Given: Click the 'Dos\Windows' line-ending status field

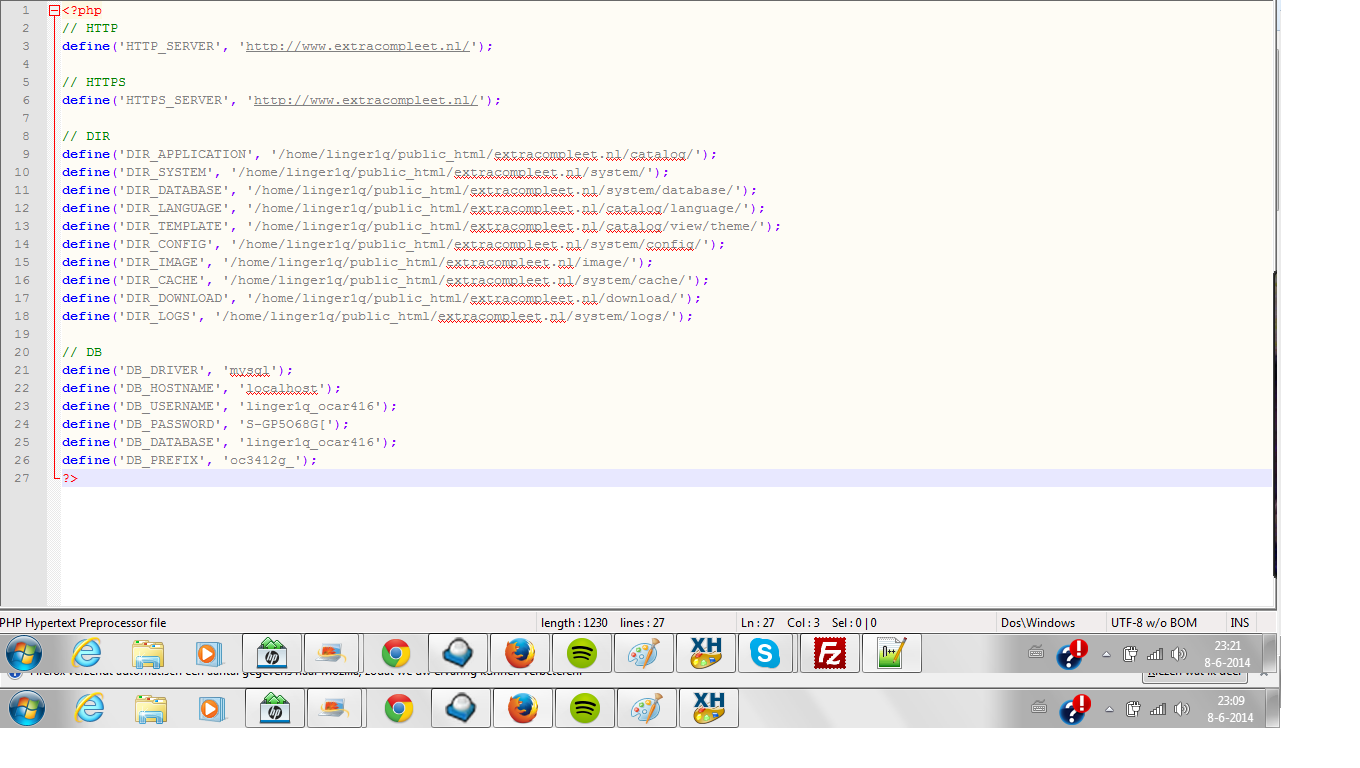Looking at the screenshot, I should coord(1038,622).
